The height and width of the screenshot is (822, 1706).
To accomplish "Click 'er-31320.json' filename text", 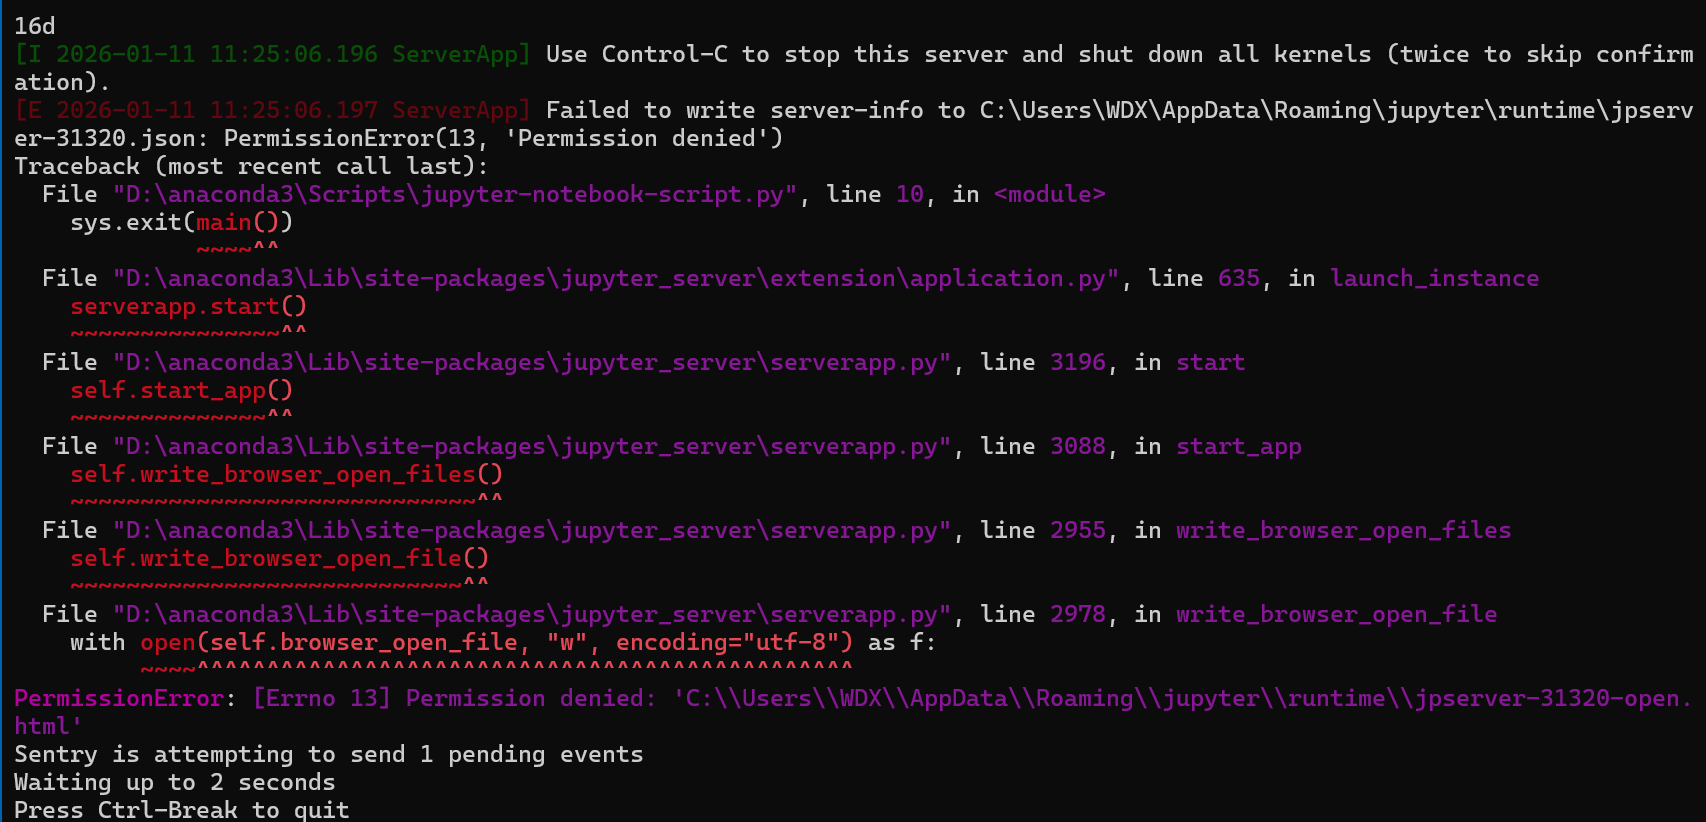I will tap(105, 138).
